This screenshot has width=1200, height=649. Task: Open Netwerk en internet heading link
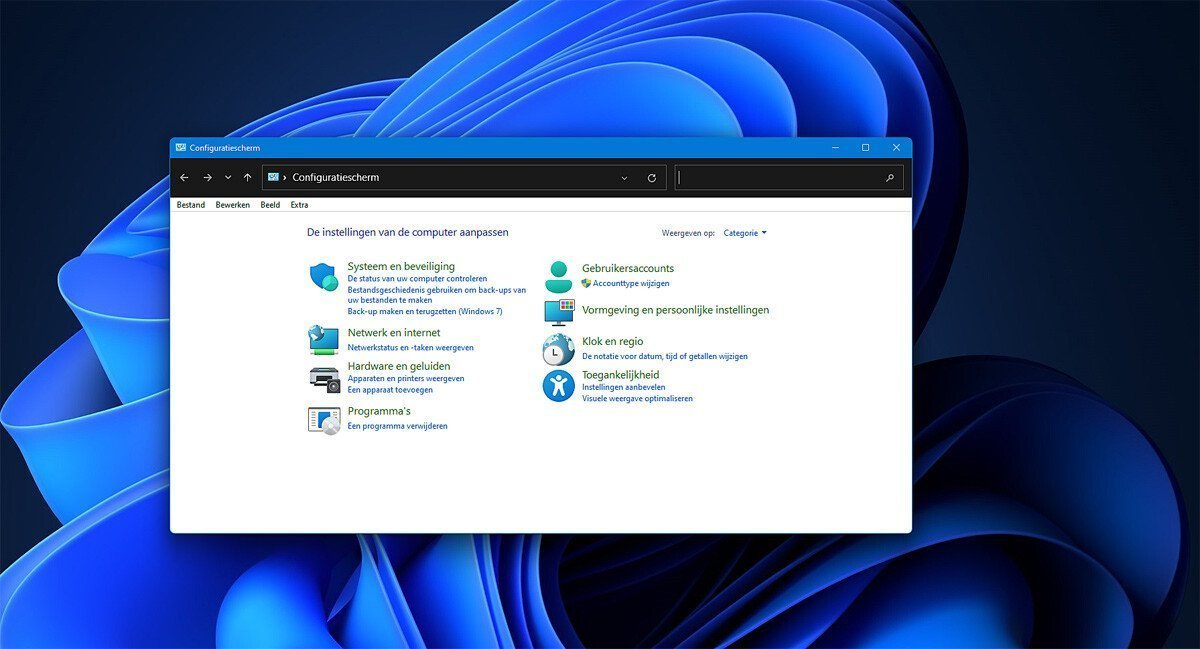pyautogui.click(x=394, y=333)
